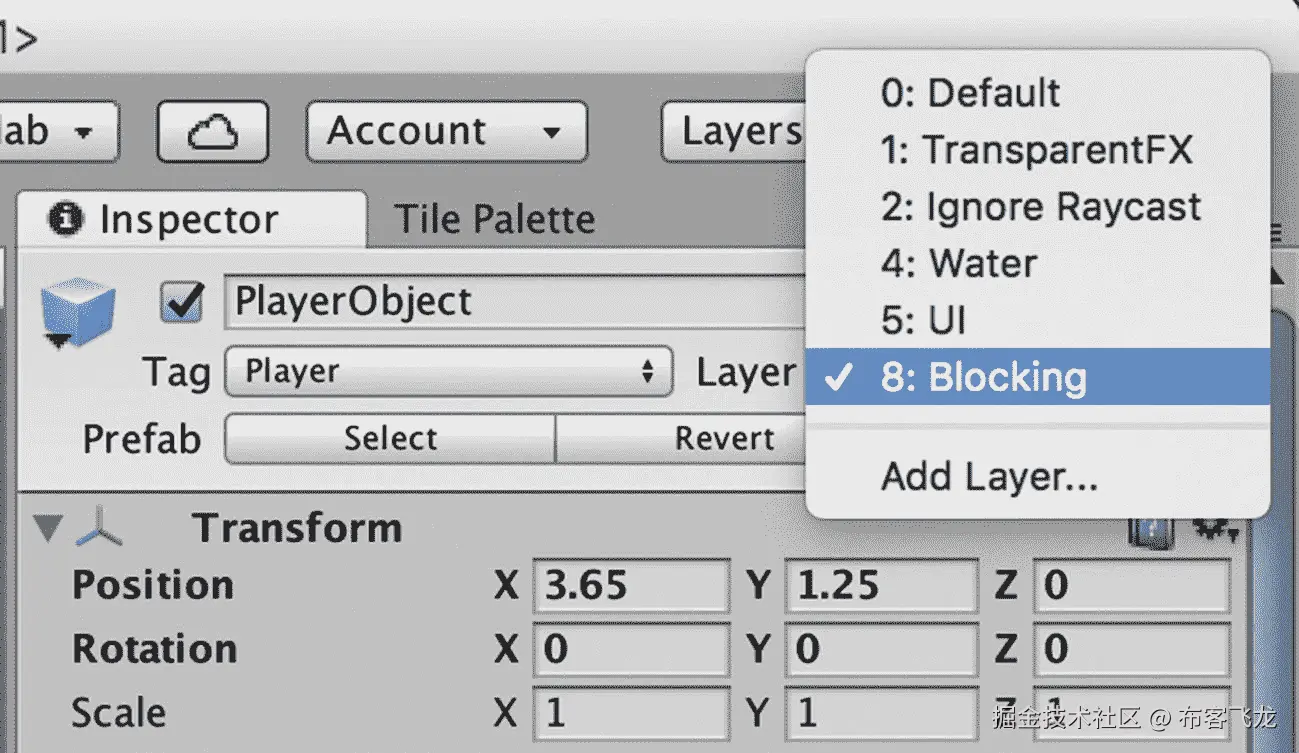Collapse the Transform component foldout
1299x753 pixels.
click(x=47, y=528)
